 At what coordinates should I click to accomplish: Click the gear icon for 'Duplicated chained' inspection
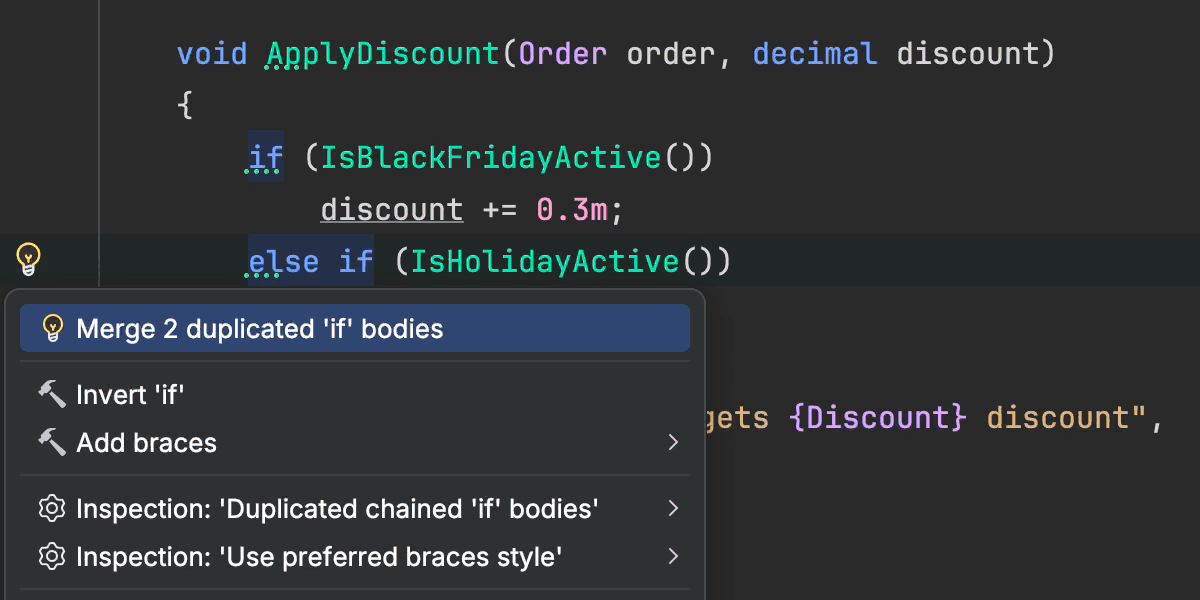pos(52,509)
